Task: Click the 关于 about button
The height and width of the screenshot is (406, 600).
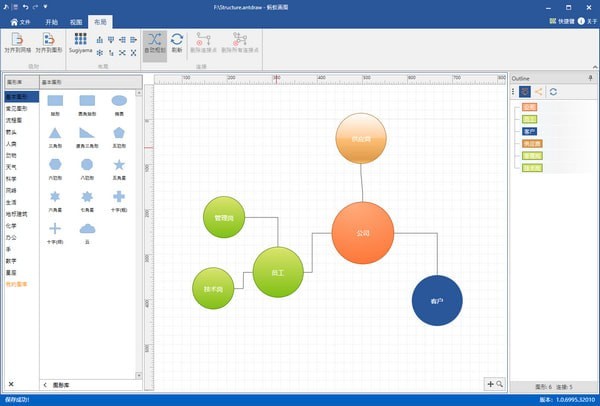Action: [x=584, y=21]
